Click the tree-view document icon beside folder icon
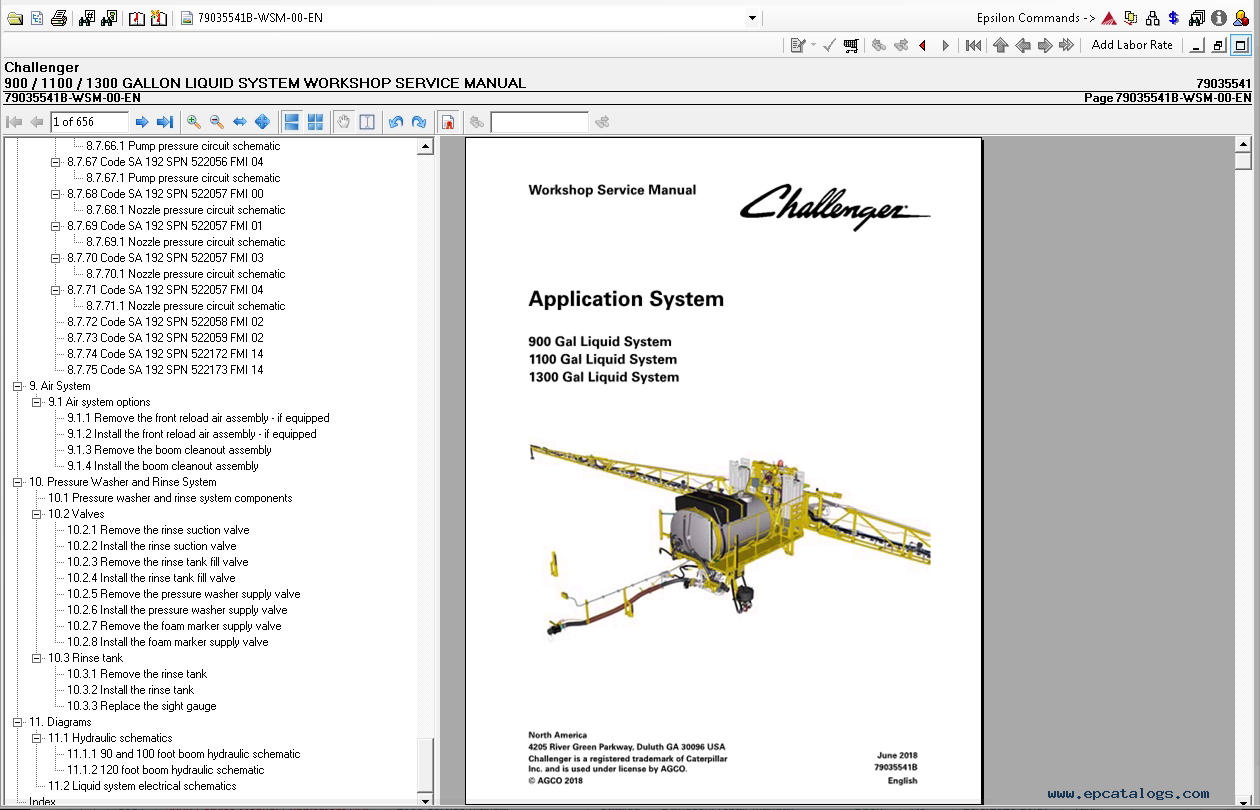1260x810 pixels. tap(37, 18)
